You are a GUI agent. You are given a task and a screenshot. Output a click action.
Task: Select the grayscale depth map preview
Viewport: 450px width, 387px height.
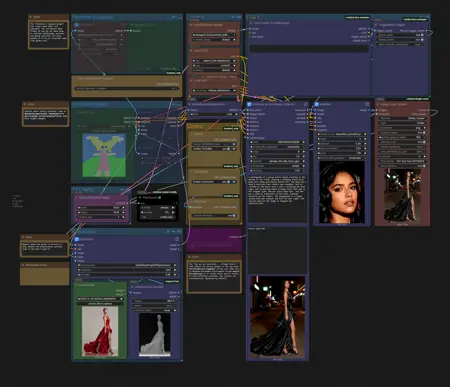click(x=154, y=335)
